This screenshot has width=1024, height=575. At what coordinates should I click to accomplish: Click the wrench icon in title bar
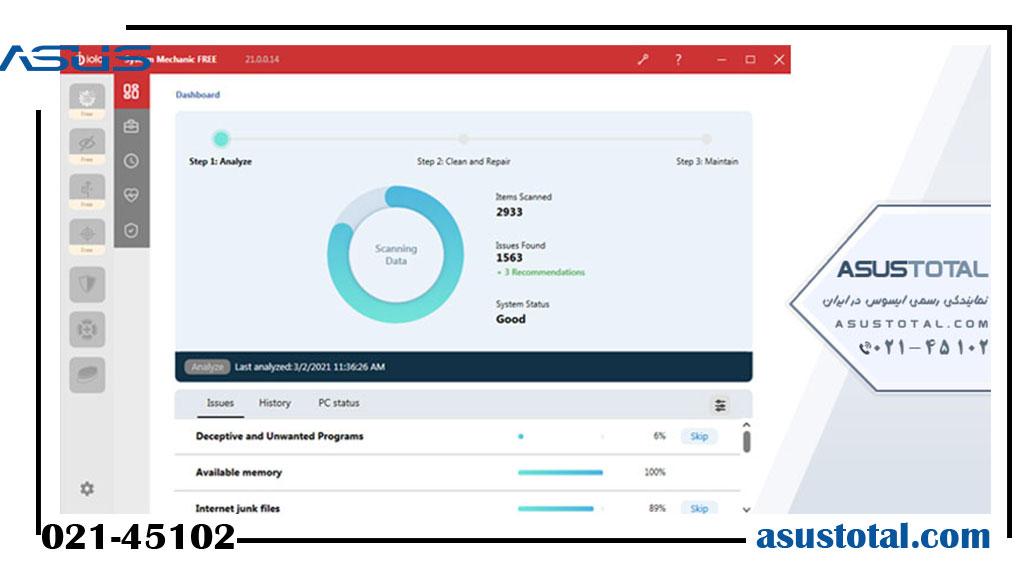click(x=643, y=59)
